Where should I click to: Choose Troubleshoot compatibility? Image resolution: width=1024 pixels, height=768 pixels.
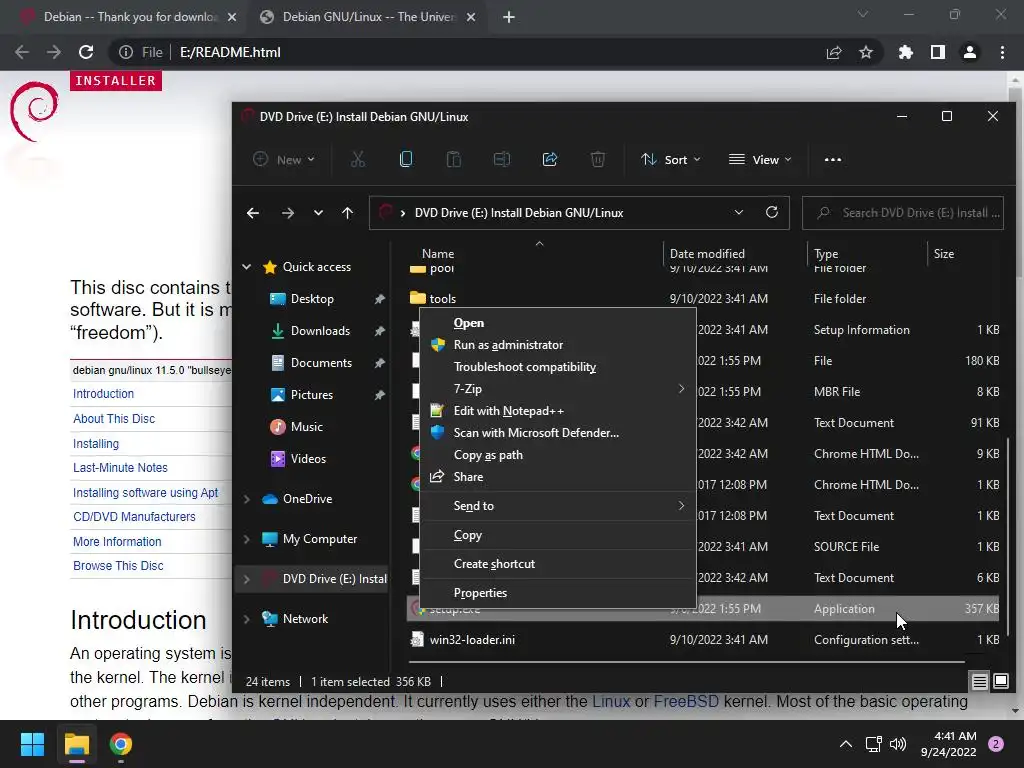[x=558, y=367]
